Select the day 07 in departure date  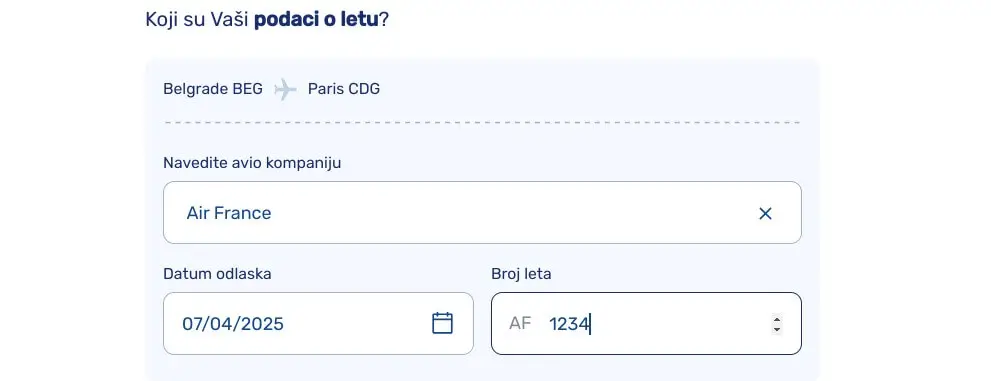click(192, 324)
